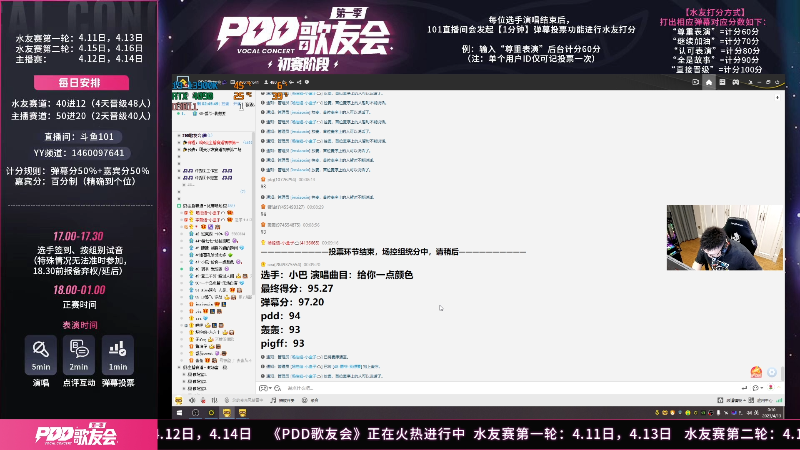Viewport: 800px width, 450px height.
Task: Click the channel avatar in YY top-left corner
Action: point(182,82)
